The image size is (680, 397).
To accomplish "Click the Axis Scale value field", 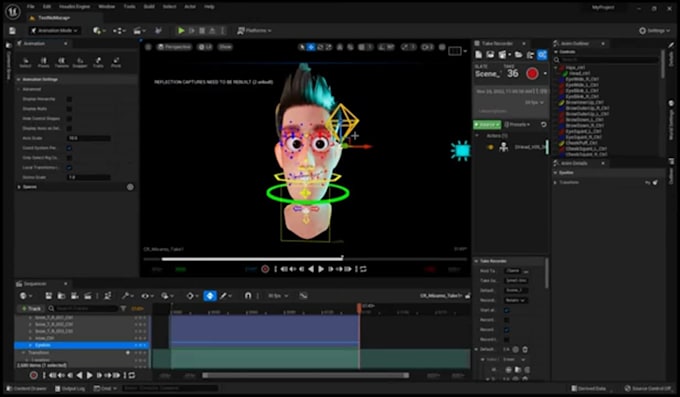I will [x=88, y=138].
